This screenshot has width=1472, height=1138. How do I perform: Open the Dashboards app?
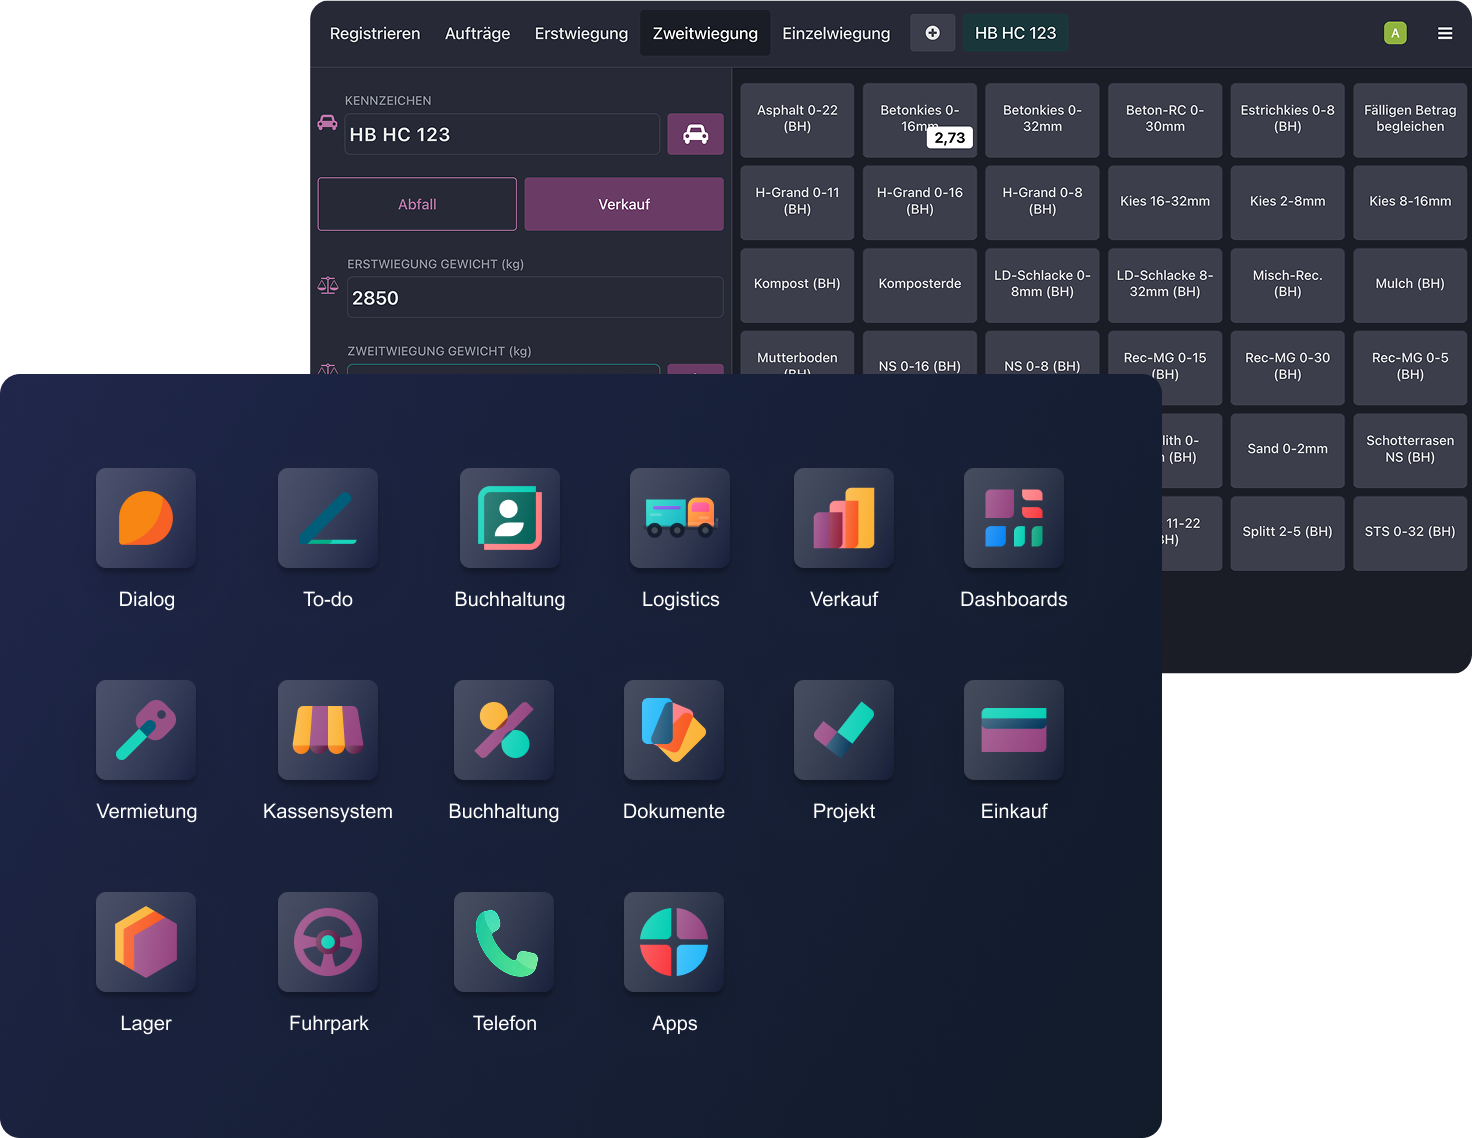1013,518
